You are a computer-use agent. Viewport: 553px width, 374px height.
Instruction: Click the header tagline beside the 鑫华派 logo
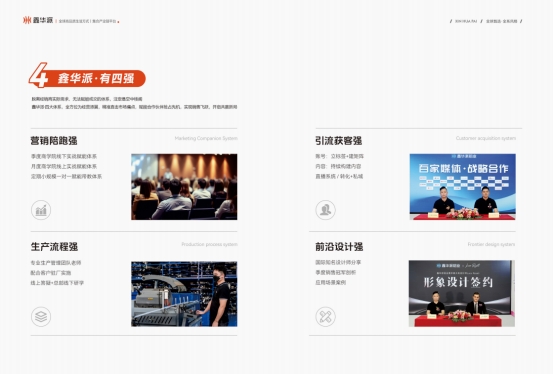pos(87,21)
